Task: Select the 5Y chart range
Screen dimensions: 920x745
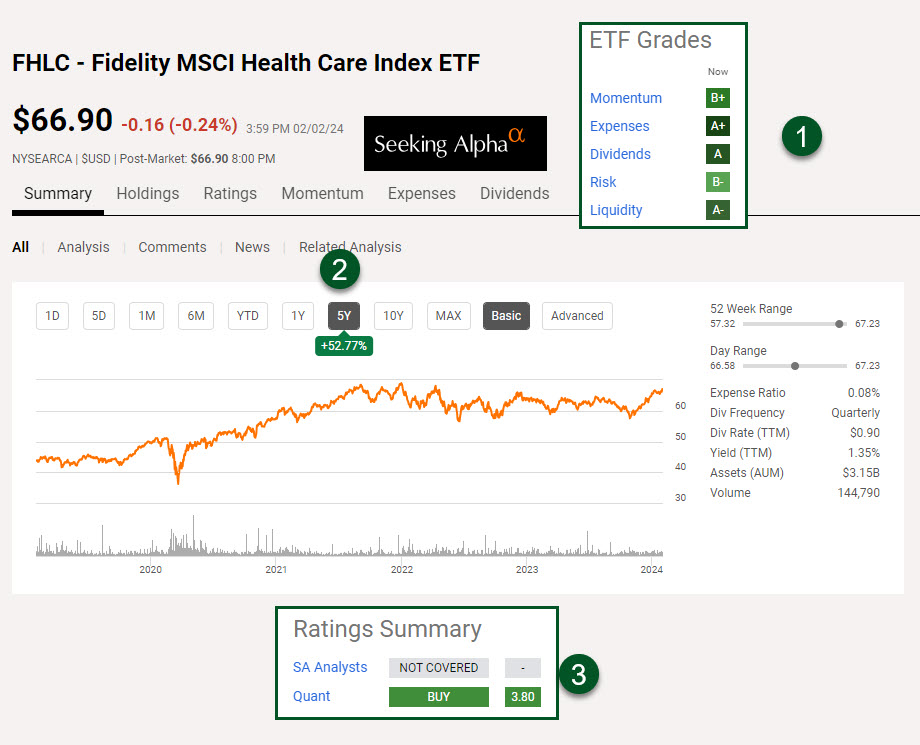Action: tap(344, 316)
